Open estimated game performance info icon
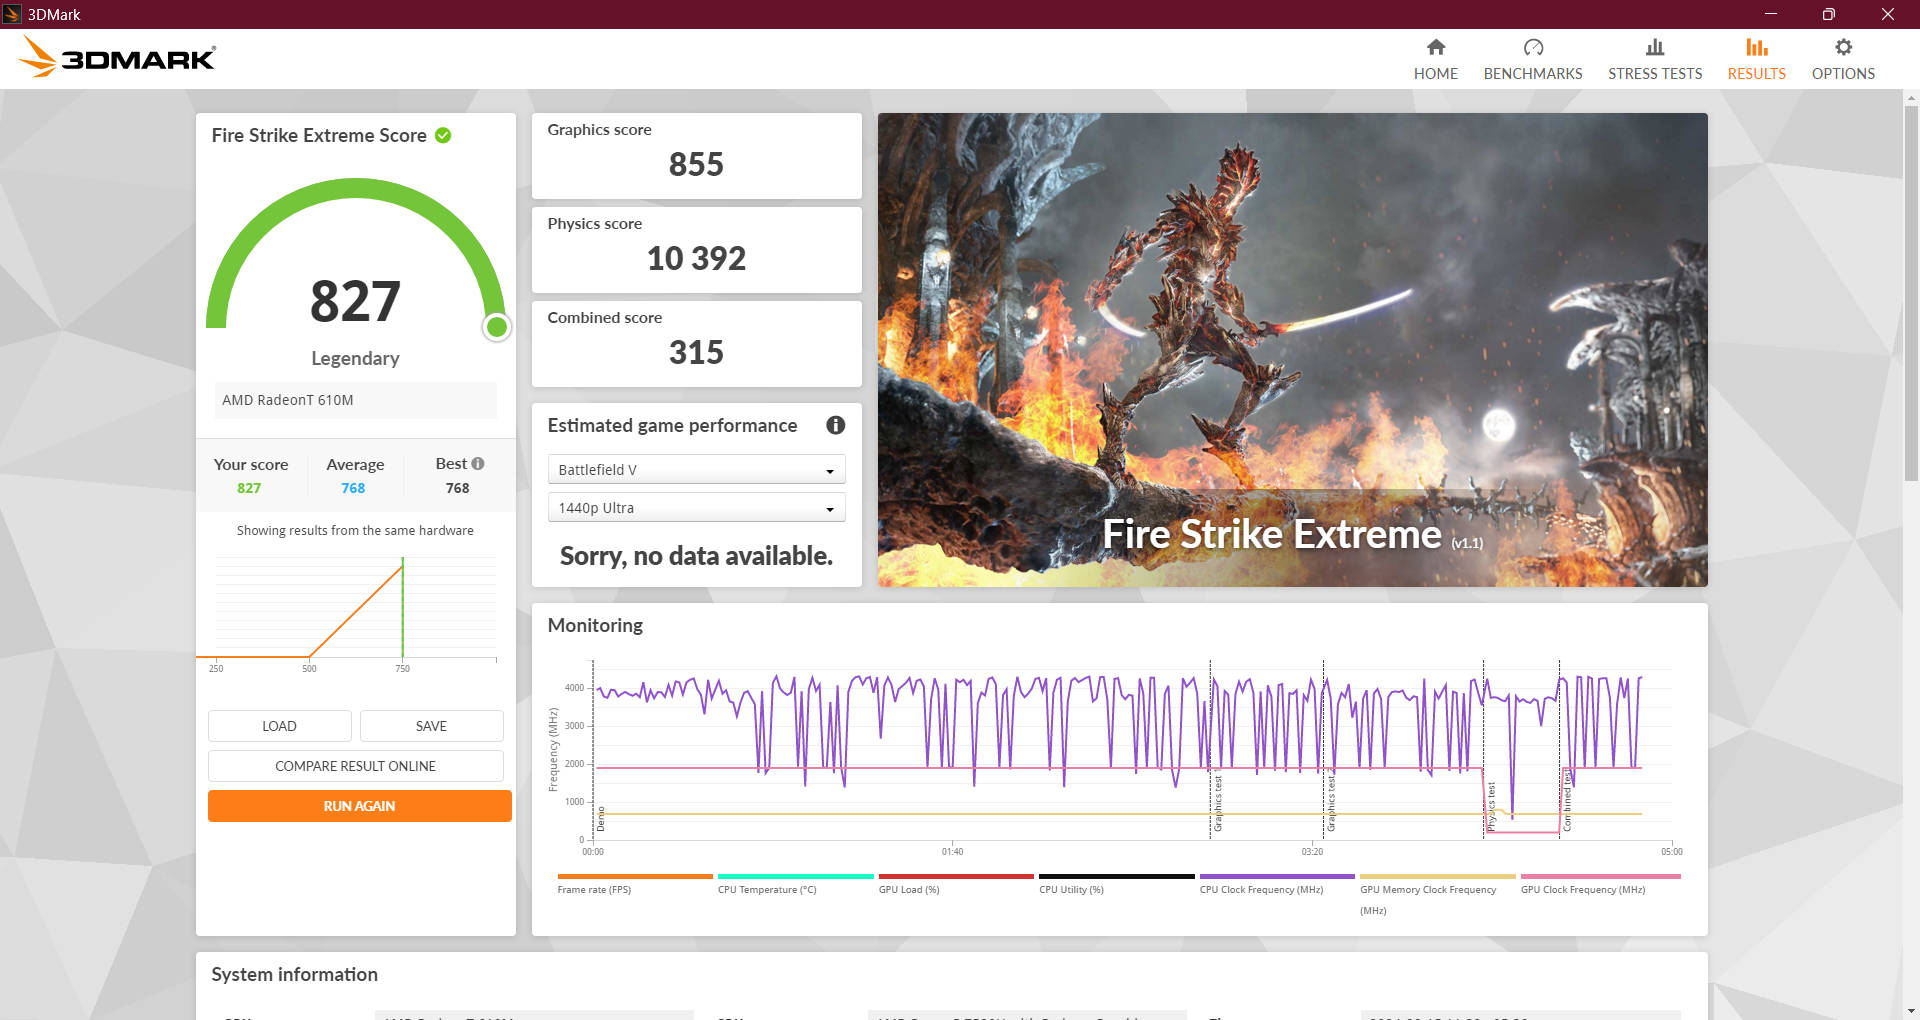 (836, 425)
